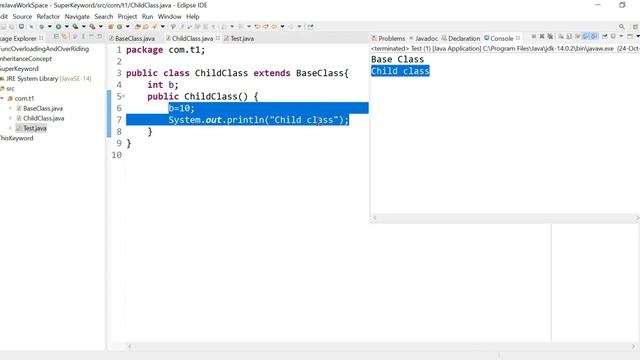Image resolution: width=640 pixels, height=360 pixels.
Task: Open the Source menu
Action: (x=22, y=16)
